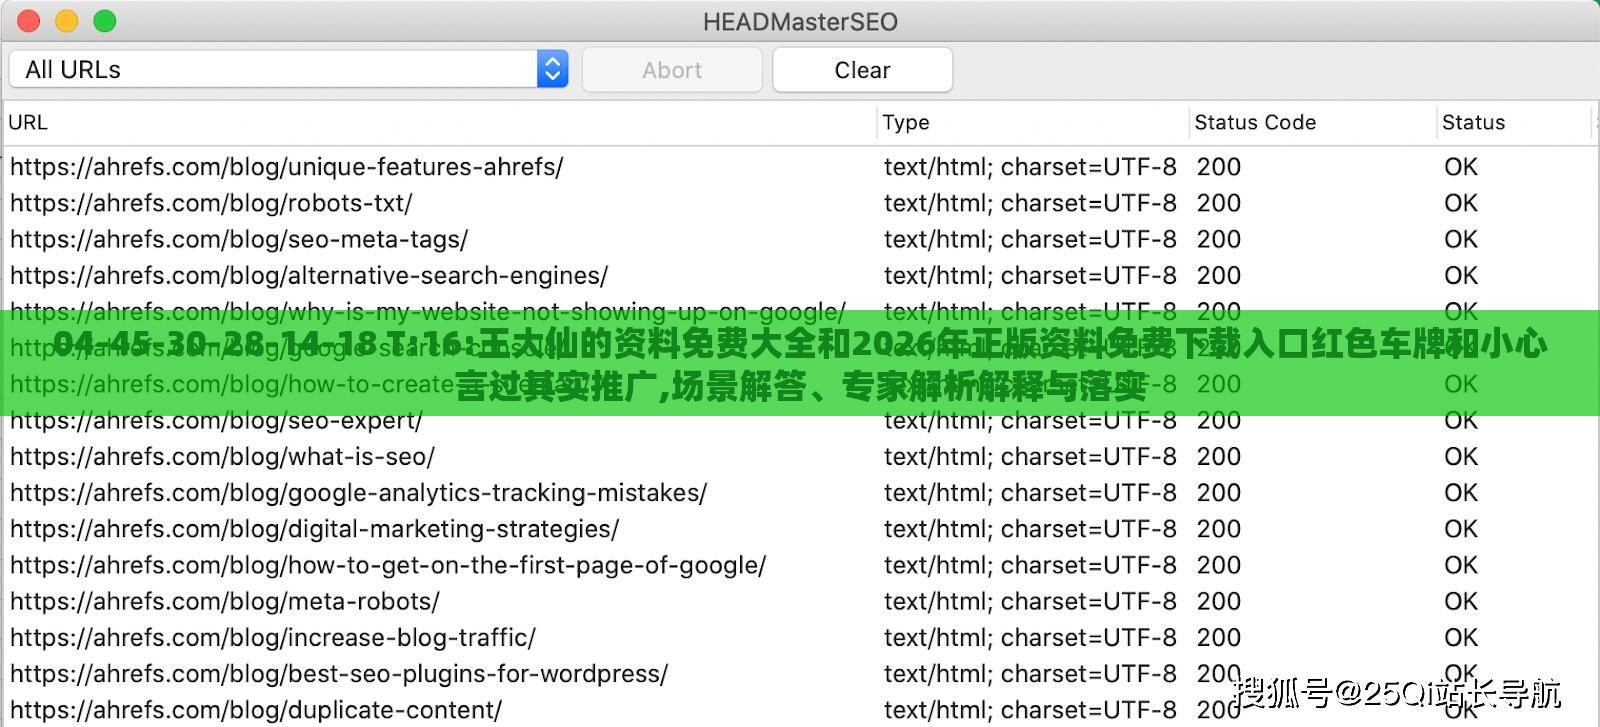Open the All URLs filter dropdown
Image resolution: width=1600 pixels, height=727 pixels.
pyautogui.click(x=289, y=70)
